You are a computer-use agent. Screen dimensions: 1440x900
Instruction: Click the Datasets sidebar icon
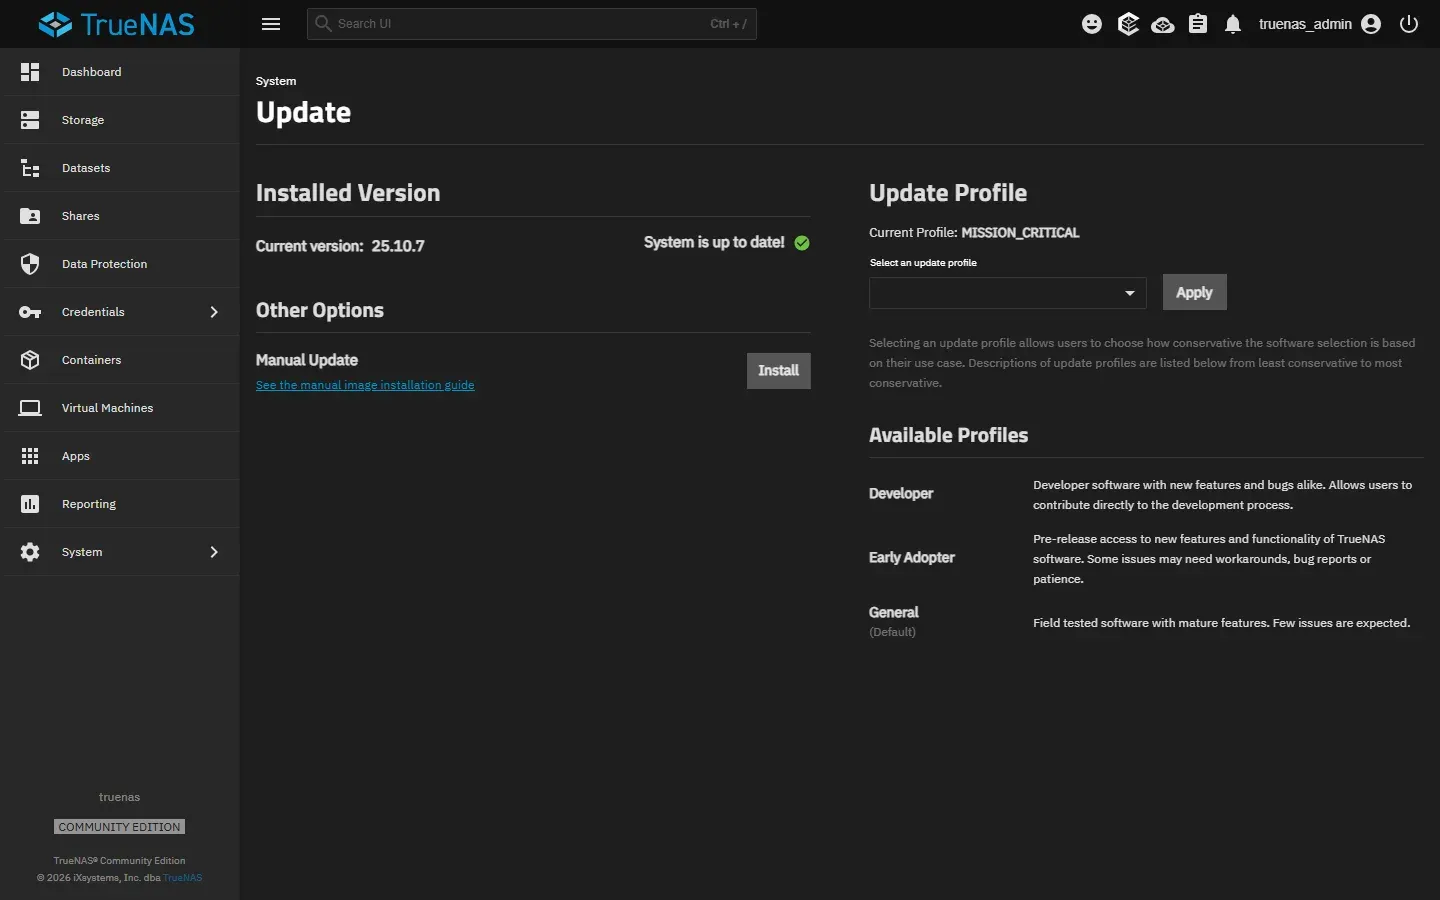(x=30, y=168)
